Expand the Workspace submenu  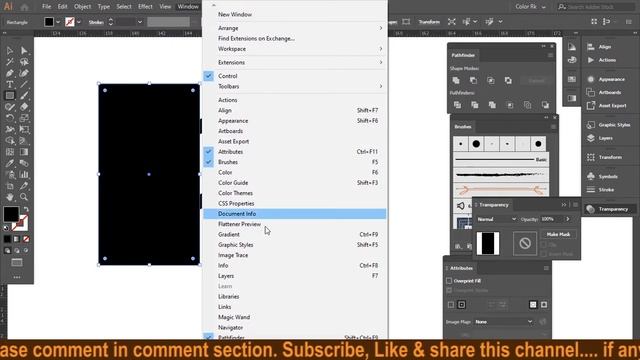coord(295,49)
